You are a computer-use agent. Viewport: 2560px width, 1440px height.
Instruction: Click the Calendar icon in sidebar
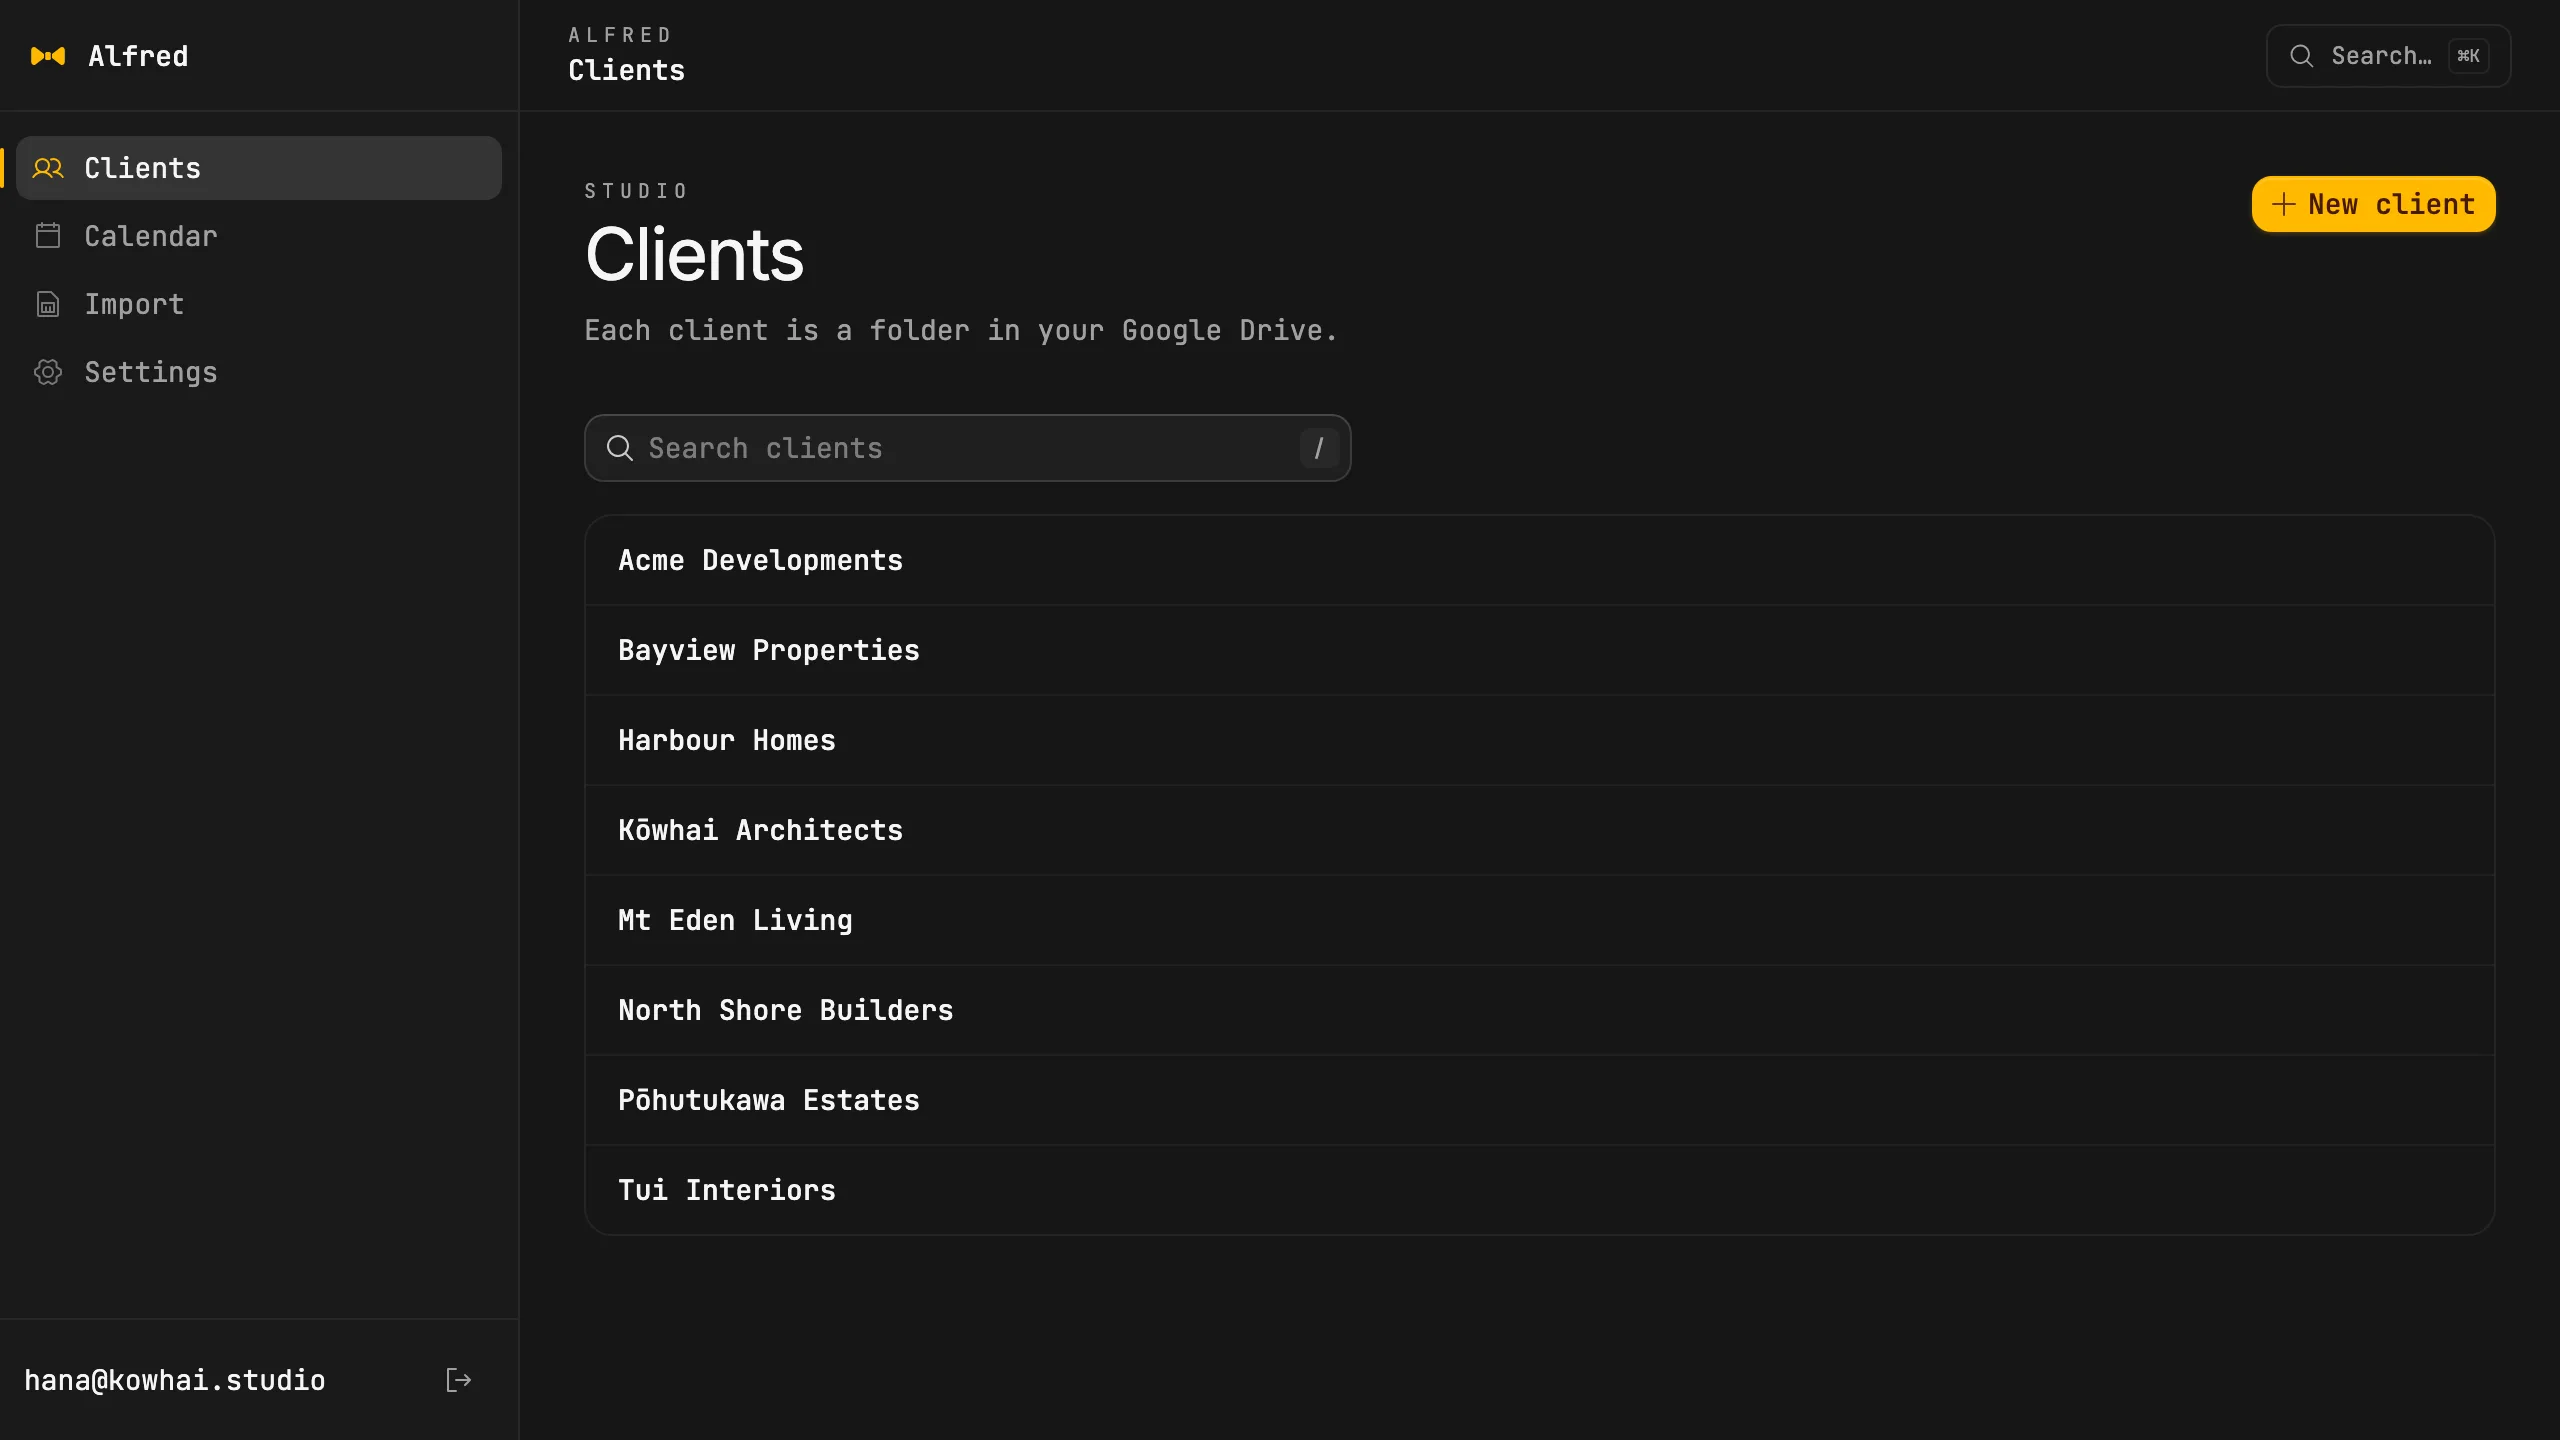click(x=48, y=236)
